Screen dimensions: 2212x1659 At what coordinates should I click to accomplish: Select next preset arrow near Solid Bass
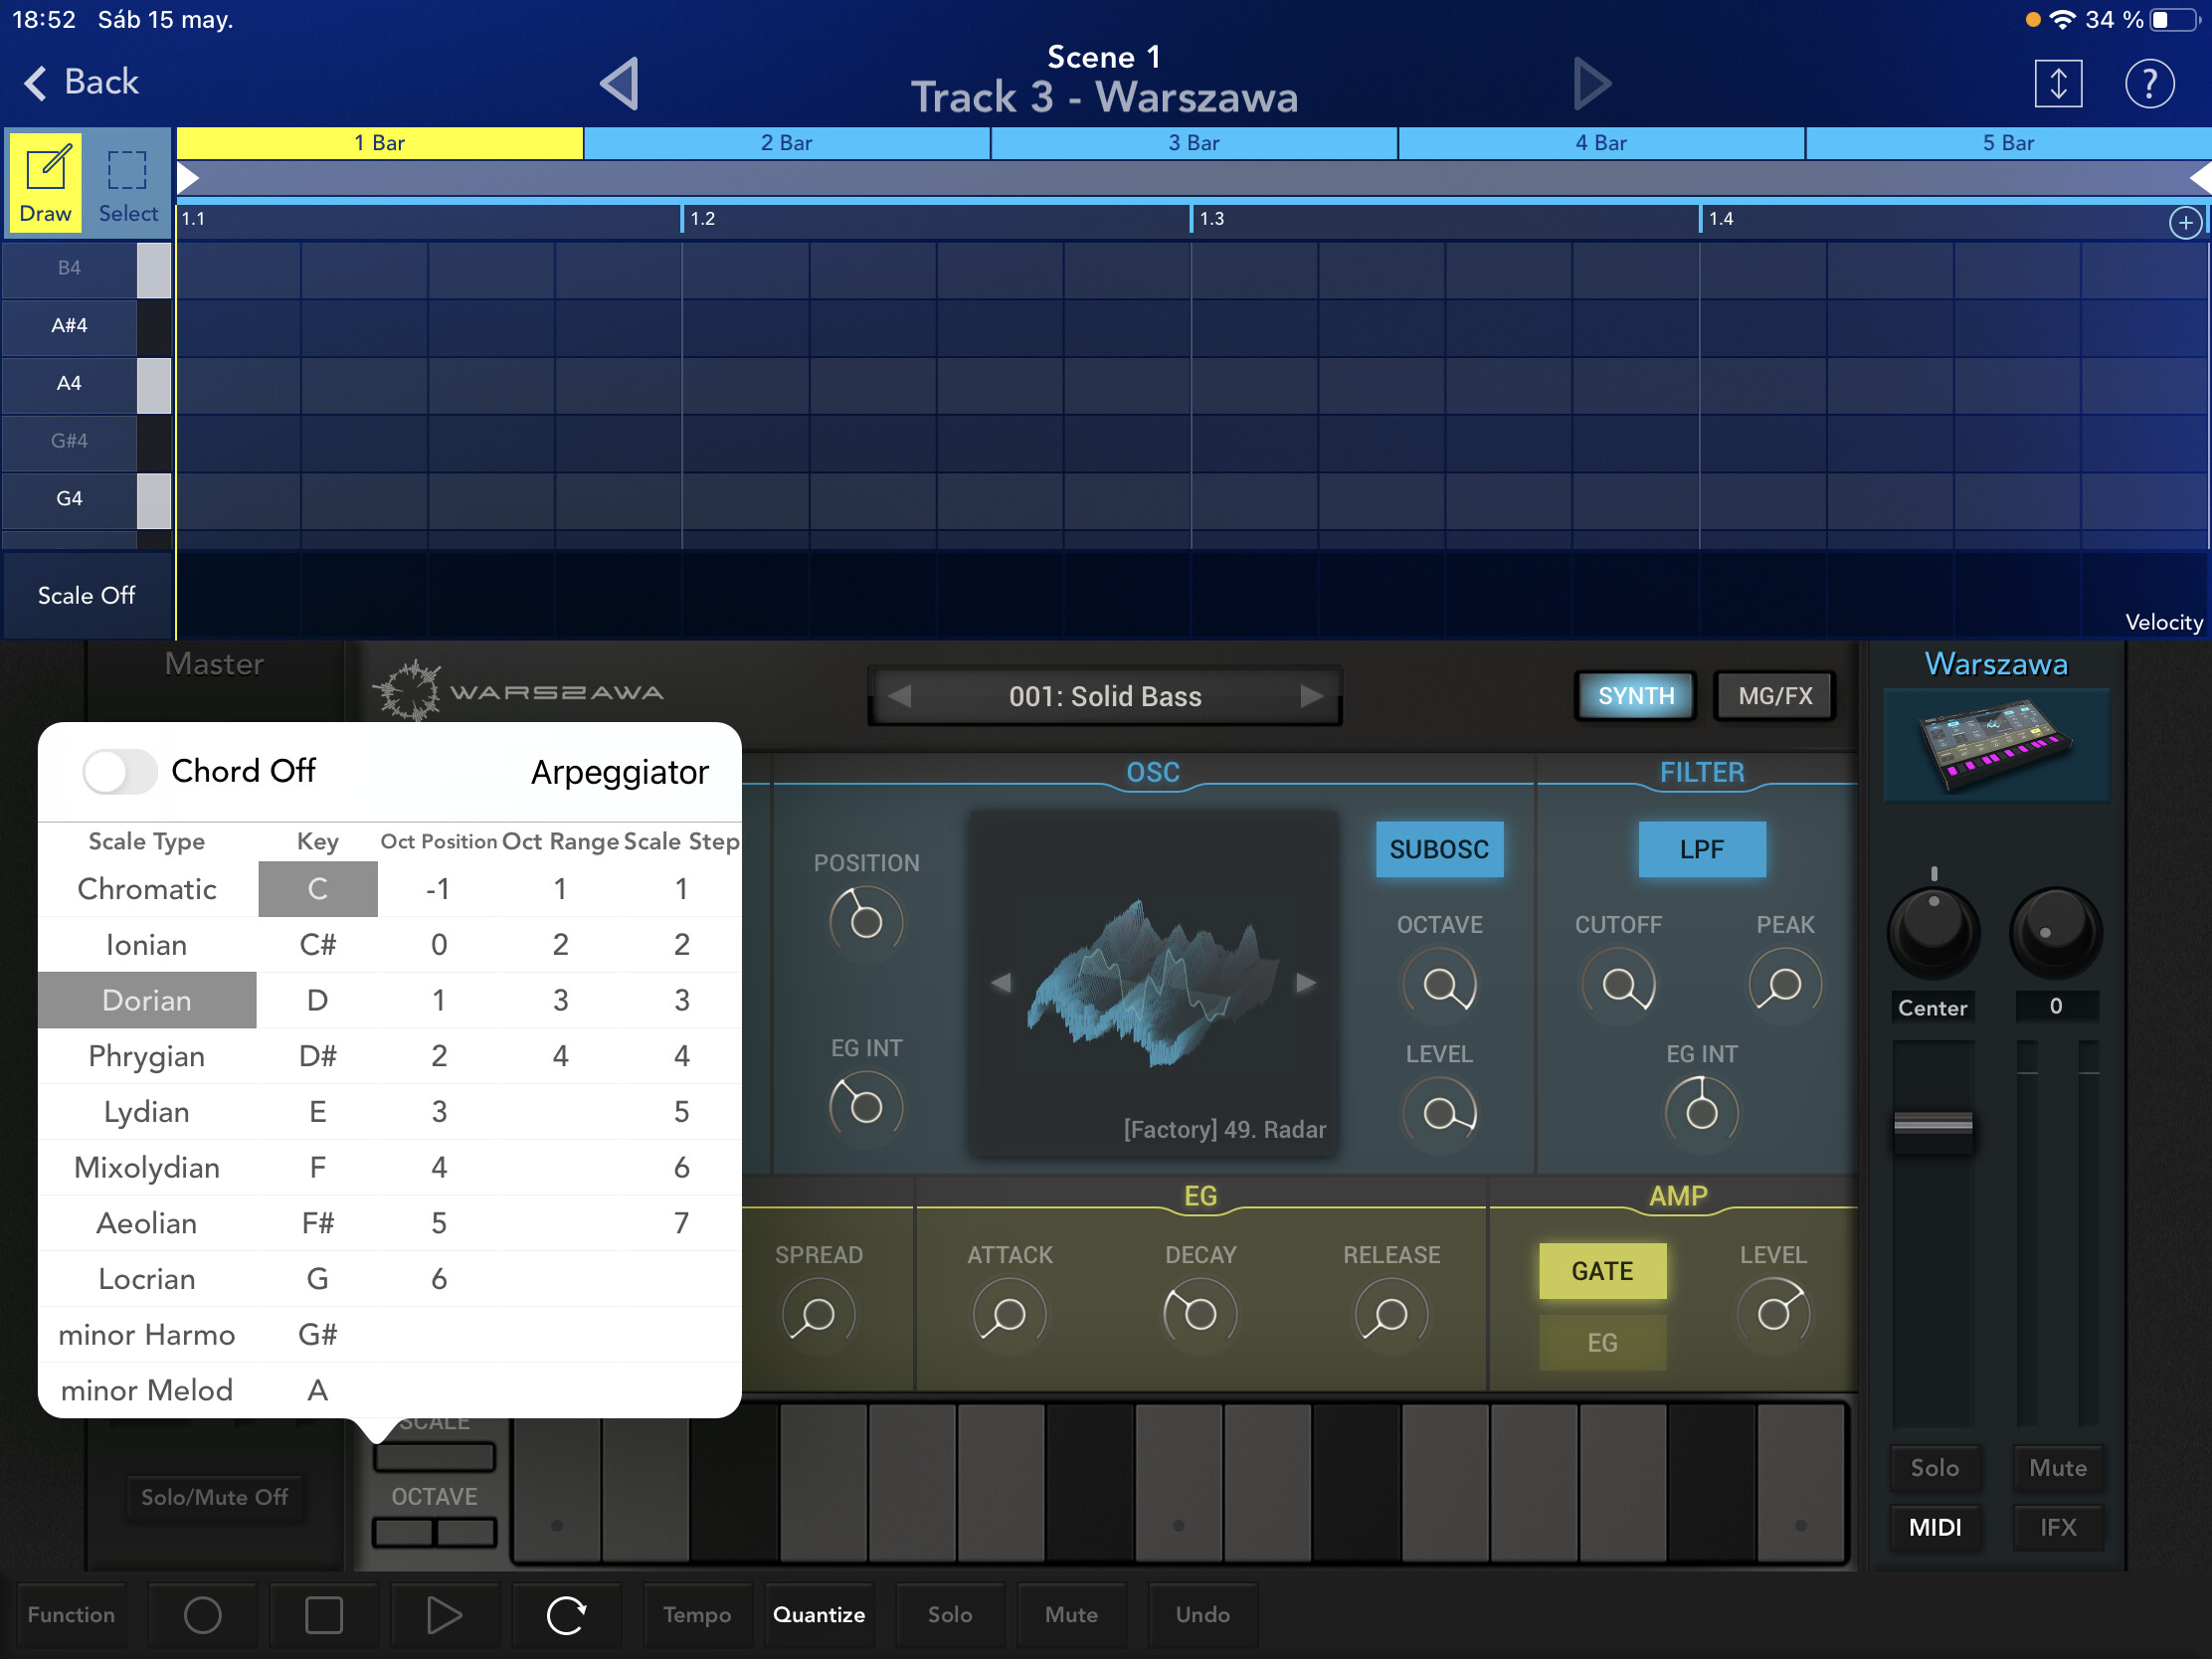[1311, 696]
